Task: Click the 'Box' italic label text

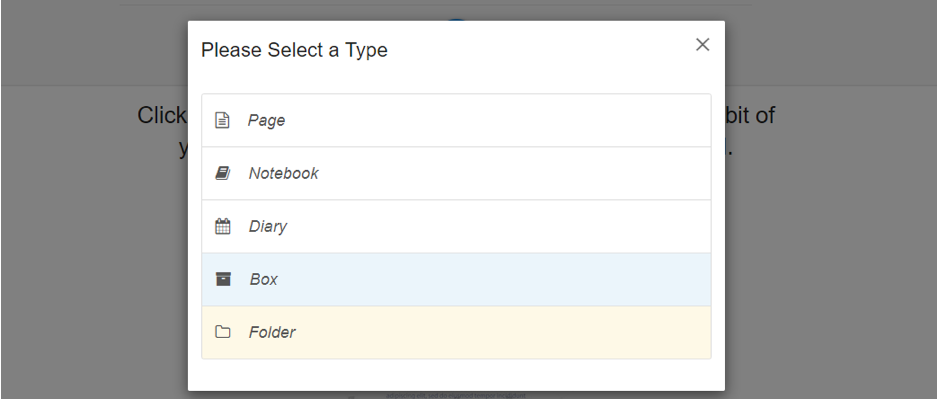Action: click(x=264, y=280)
